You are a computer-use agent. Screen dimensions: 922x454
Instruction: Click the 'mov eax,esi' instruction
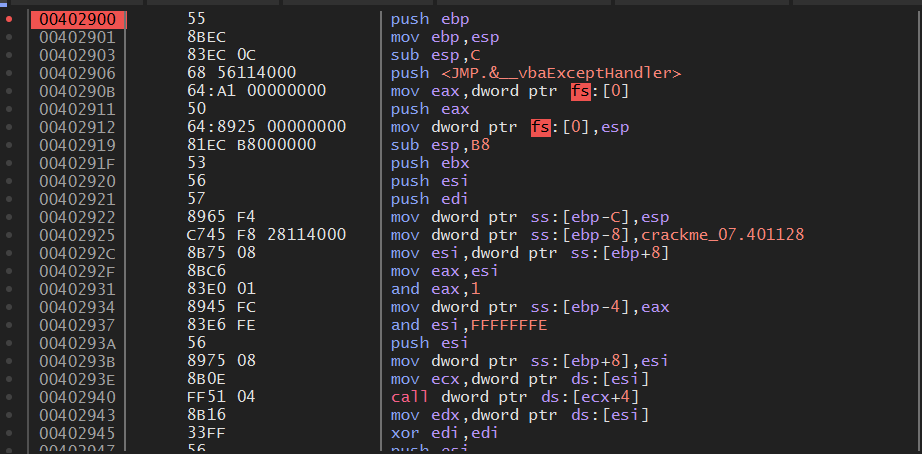coord(445,271)
